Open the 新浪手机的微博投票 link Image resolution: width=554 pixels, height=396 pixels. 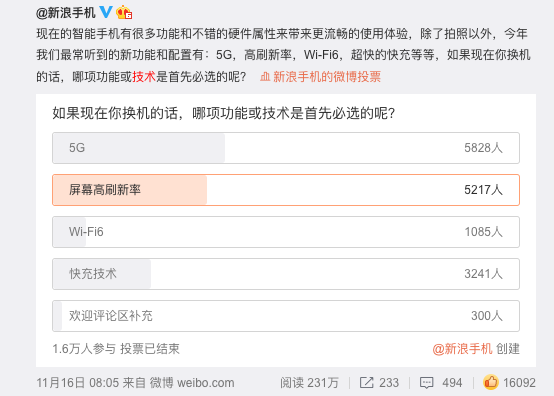(327, 77)
